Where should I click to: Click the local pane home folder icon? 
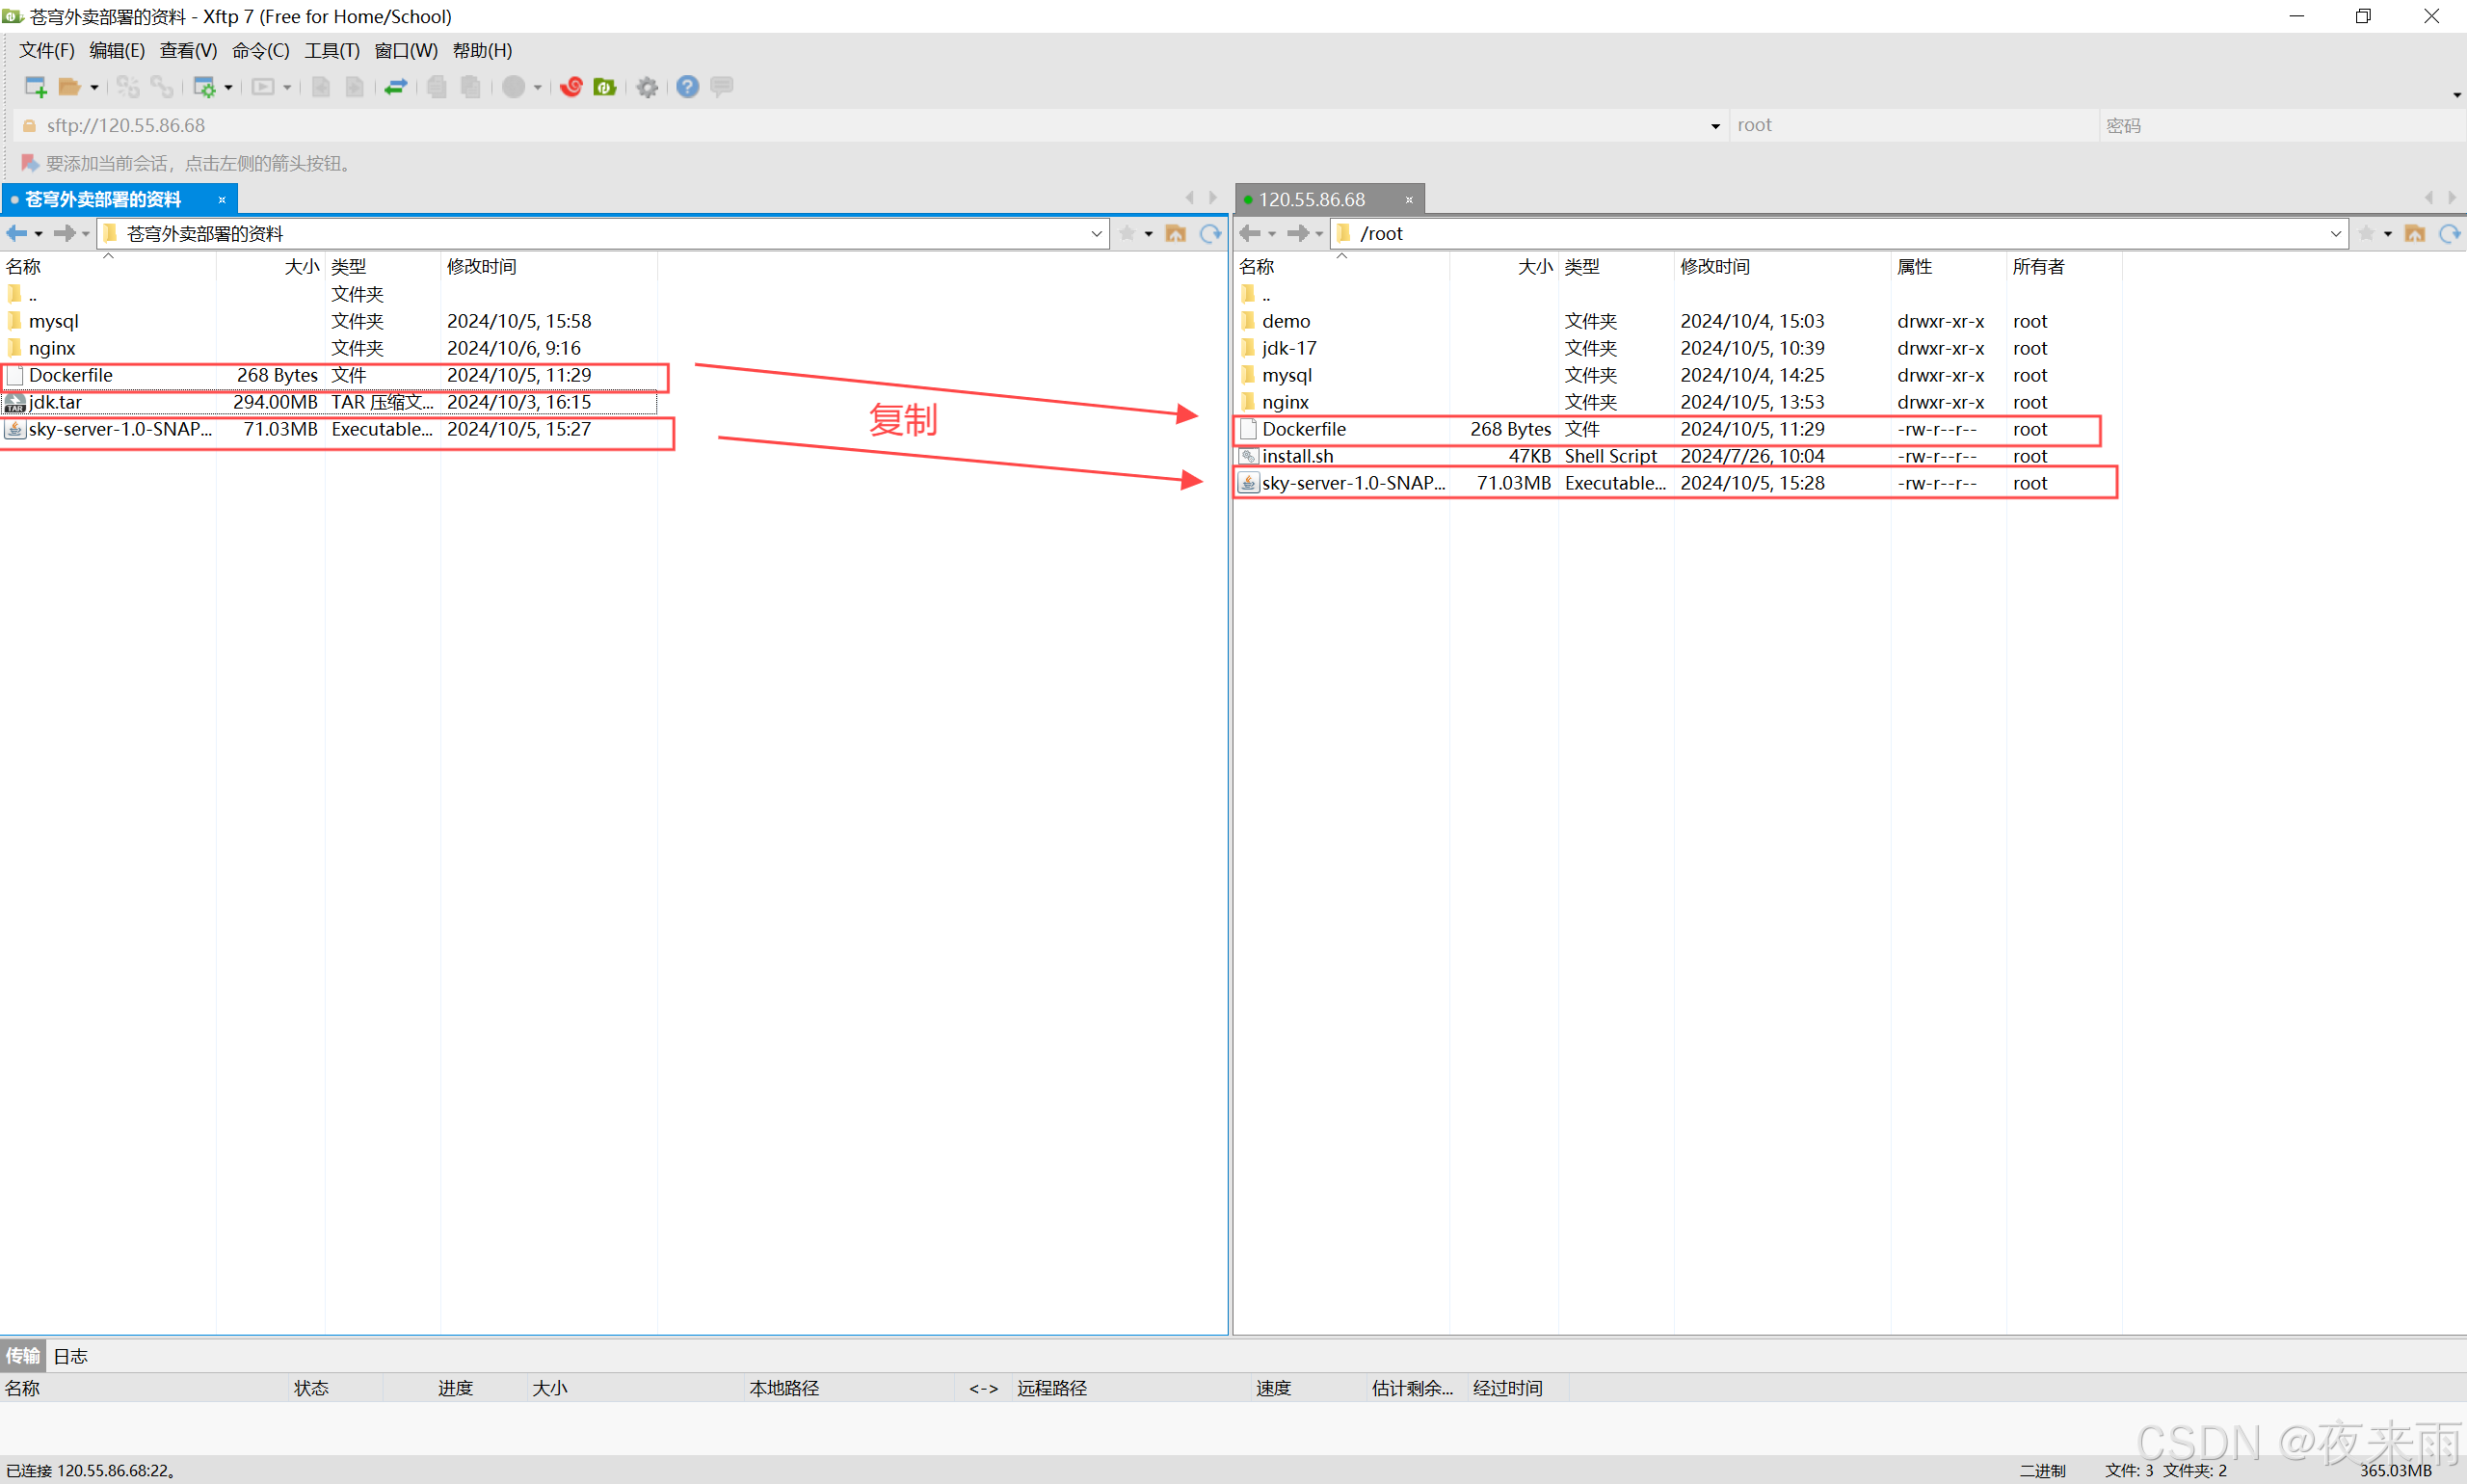tap(1175, 233)
